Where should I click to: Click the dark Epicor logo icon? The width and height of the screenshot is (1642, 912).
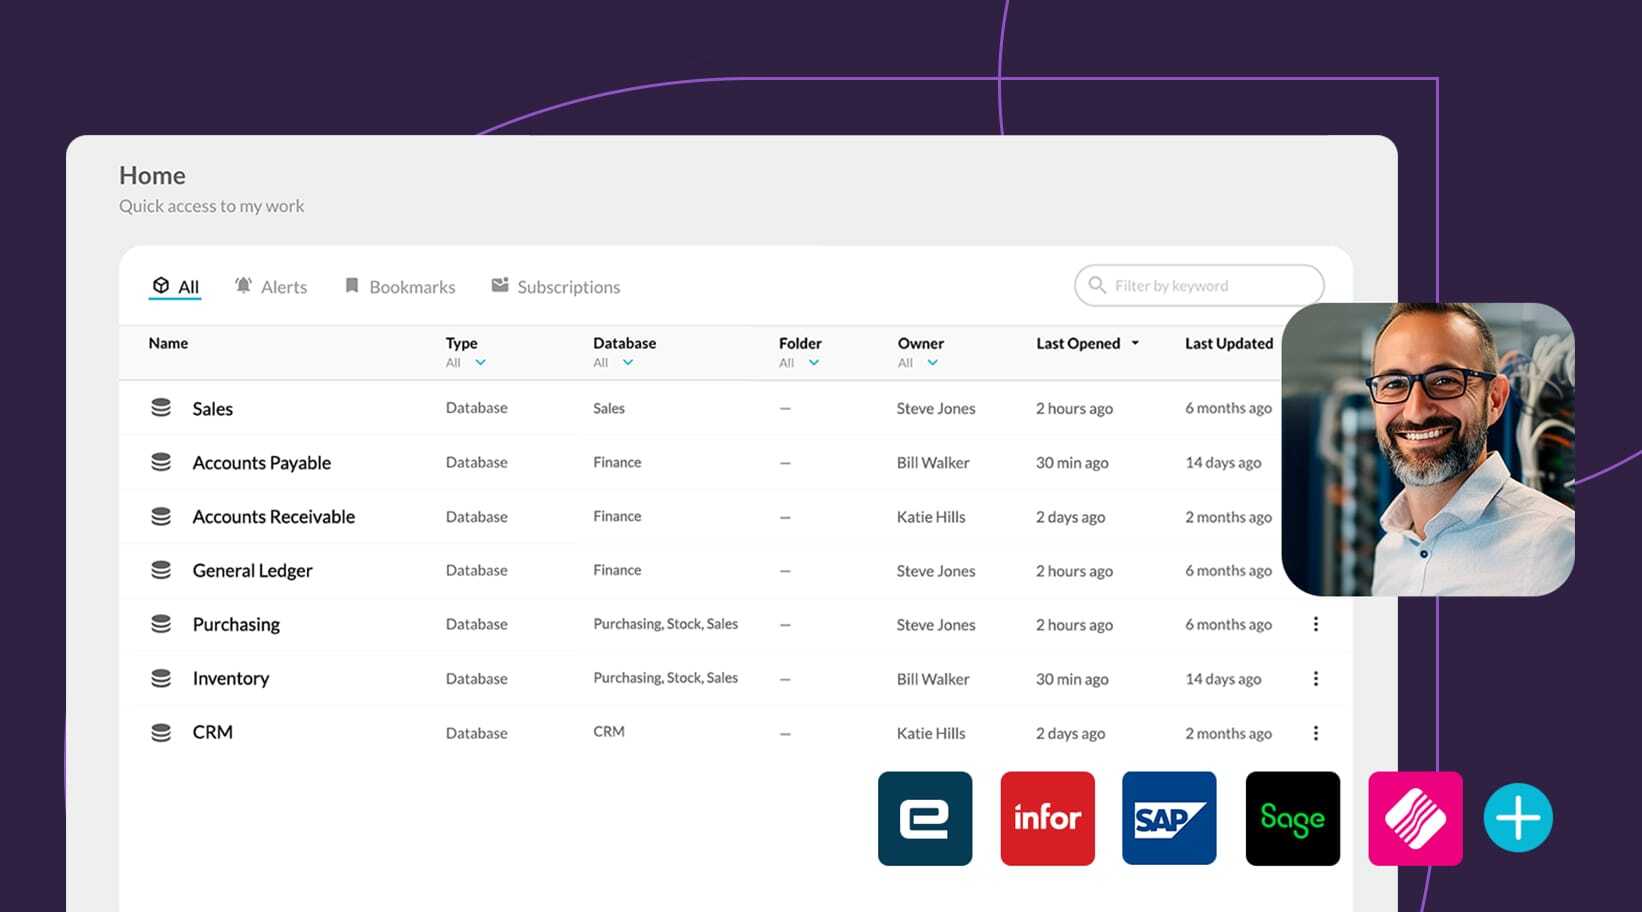924,818
